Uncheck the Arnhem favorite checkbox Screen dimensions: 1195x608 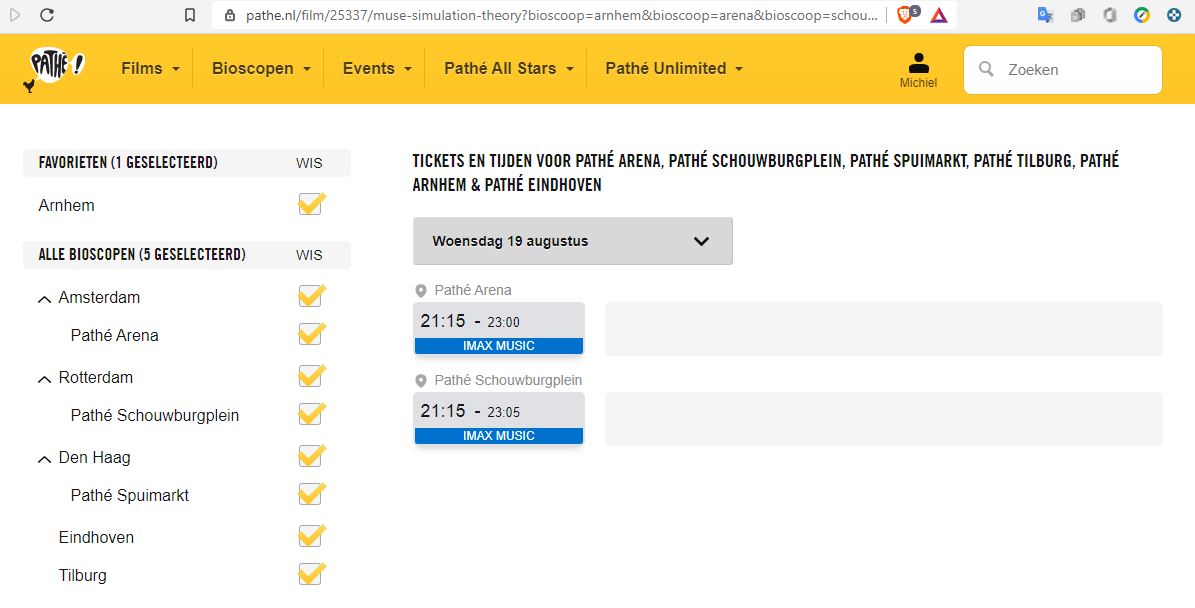[x=311, y=203]
